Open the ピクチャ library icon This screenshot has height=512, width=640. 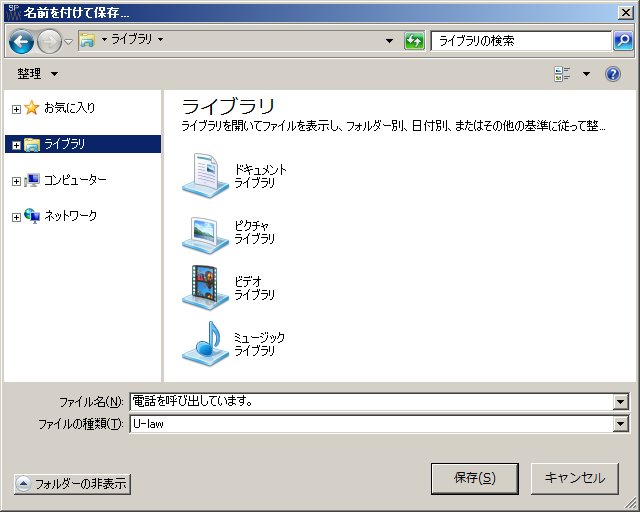(x=205, y=232)
